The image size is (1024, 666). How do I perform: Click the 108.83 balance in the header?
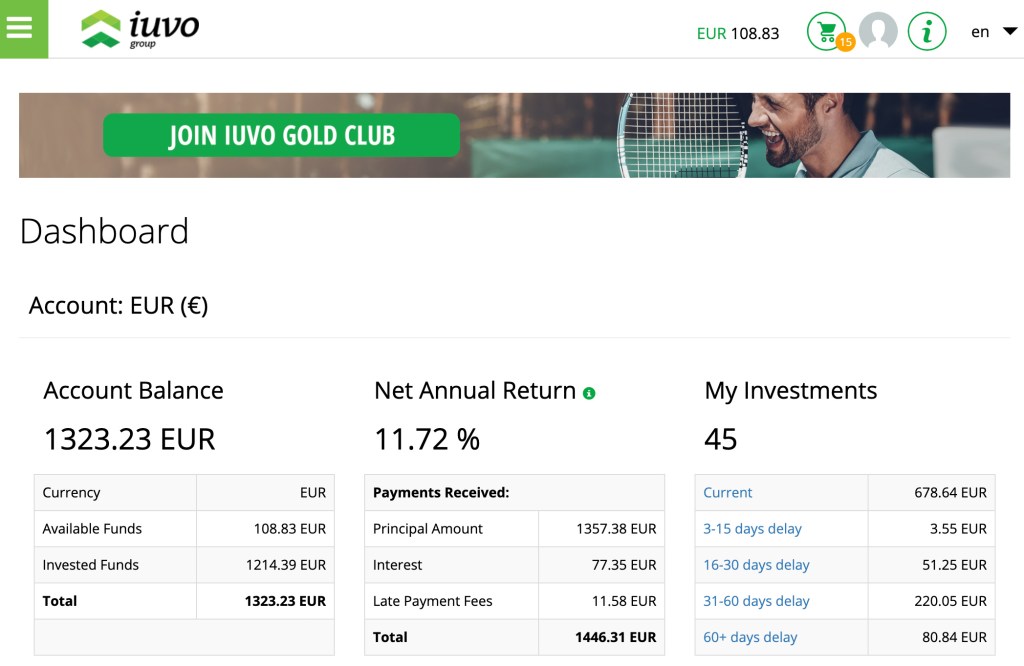(755, 33)
